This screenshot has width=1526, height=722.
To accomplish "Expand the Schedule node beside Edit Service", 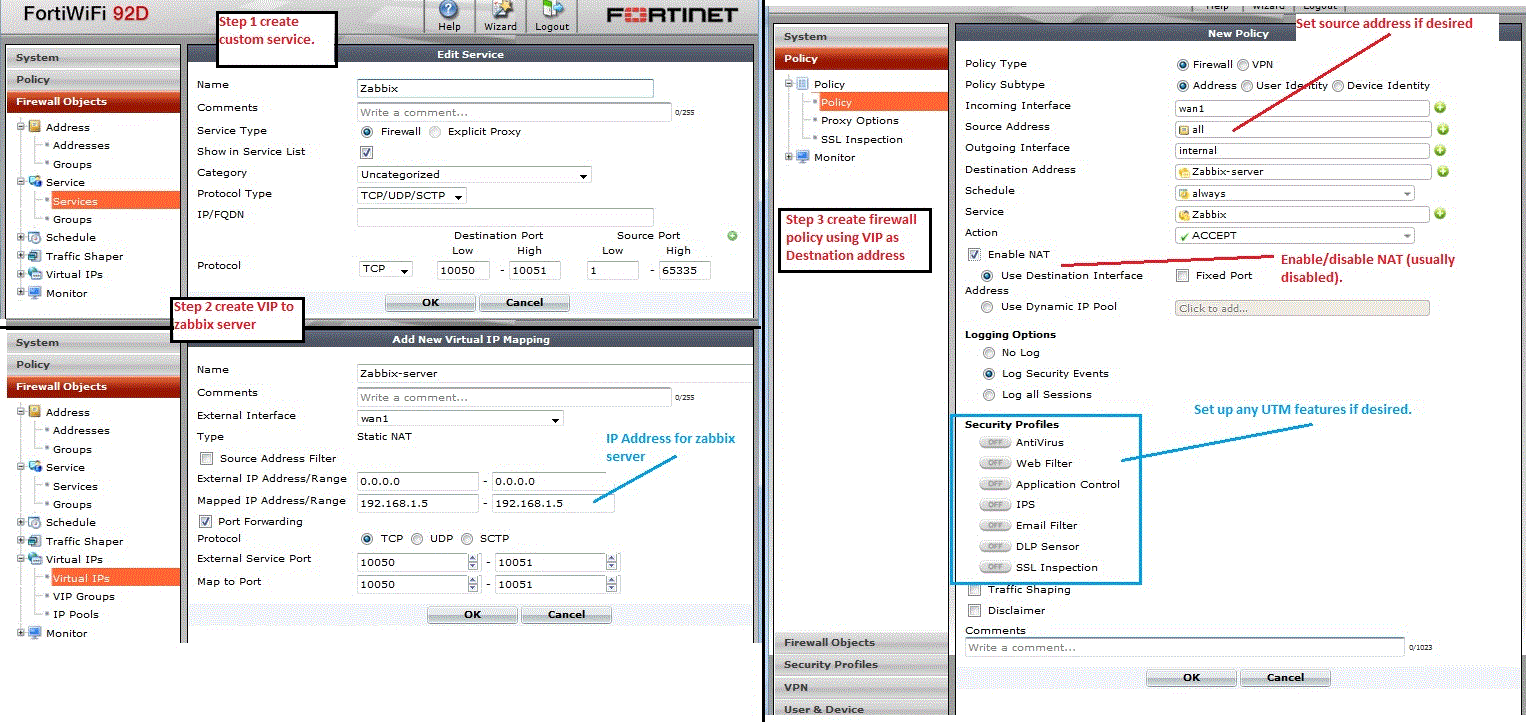I will tap(22, 237).
